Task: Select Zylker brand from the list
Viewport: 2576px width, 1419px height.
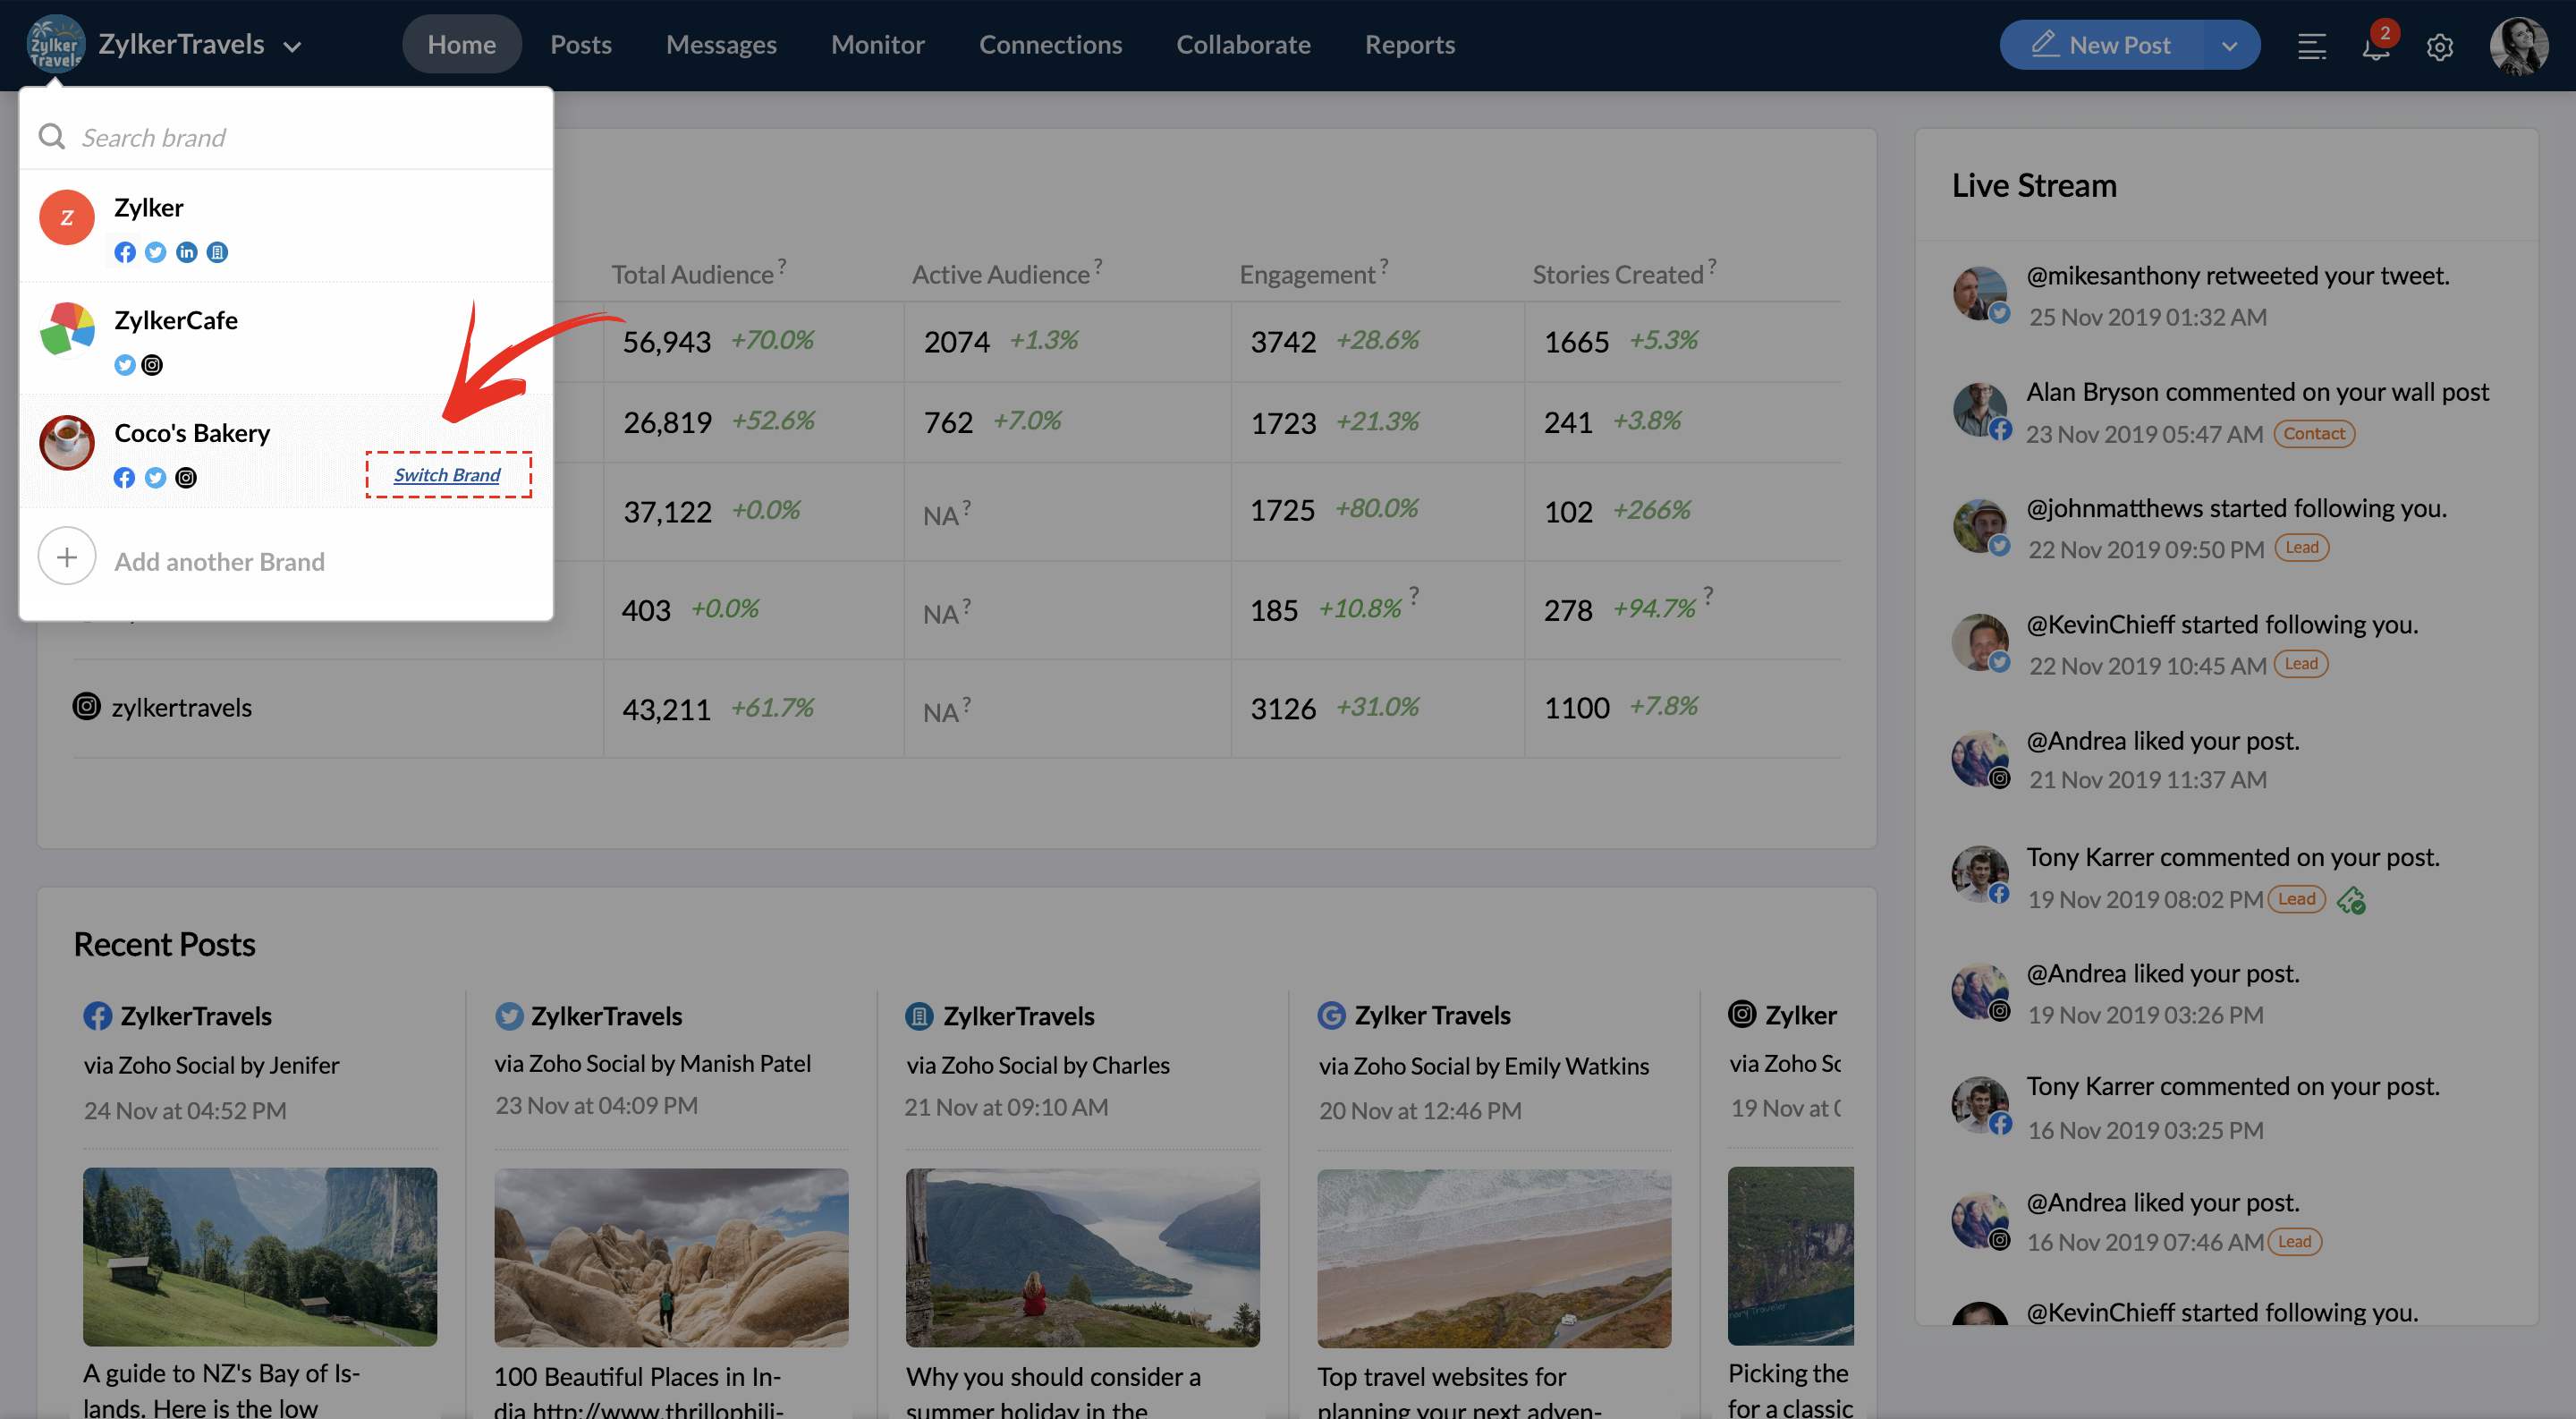Action: [x=148, y=208]
